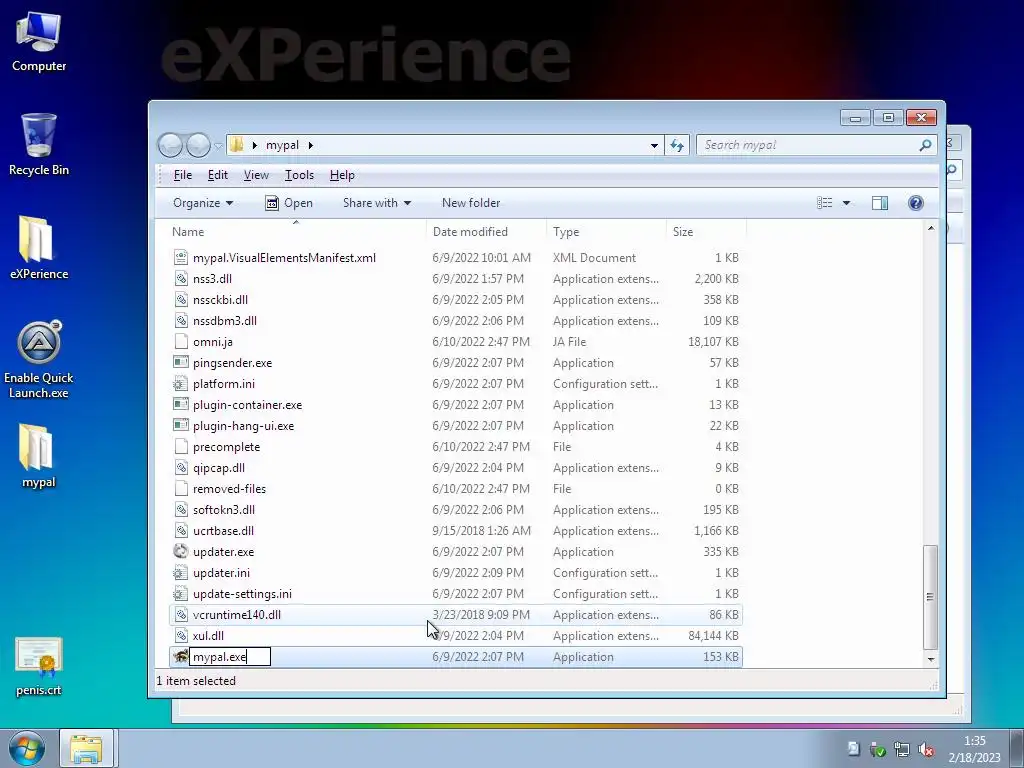The width and height of the screenshot is (1024, 768).
Task: Click the volume muted tray icon
Action: [x=925, y=750]
